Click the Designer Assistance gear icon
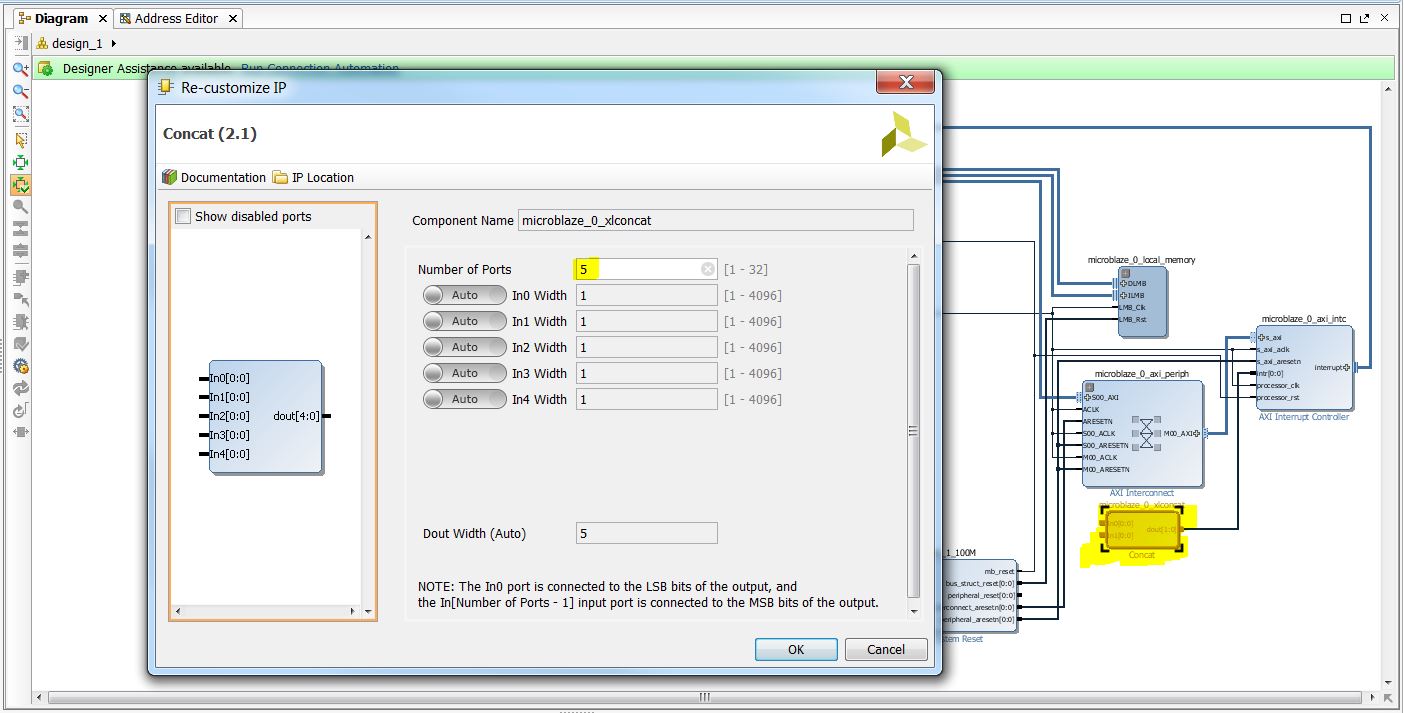Viewport: 1404px width, 713px height. 45,69
